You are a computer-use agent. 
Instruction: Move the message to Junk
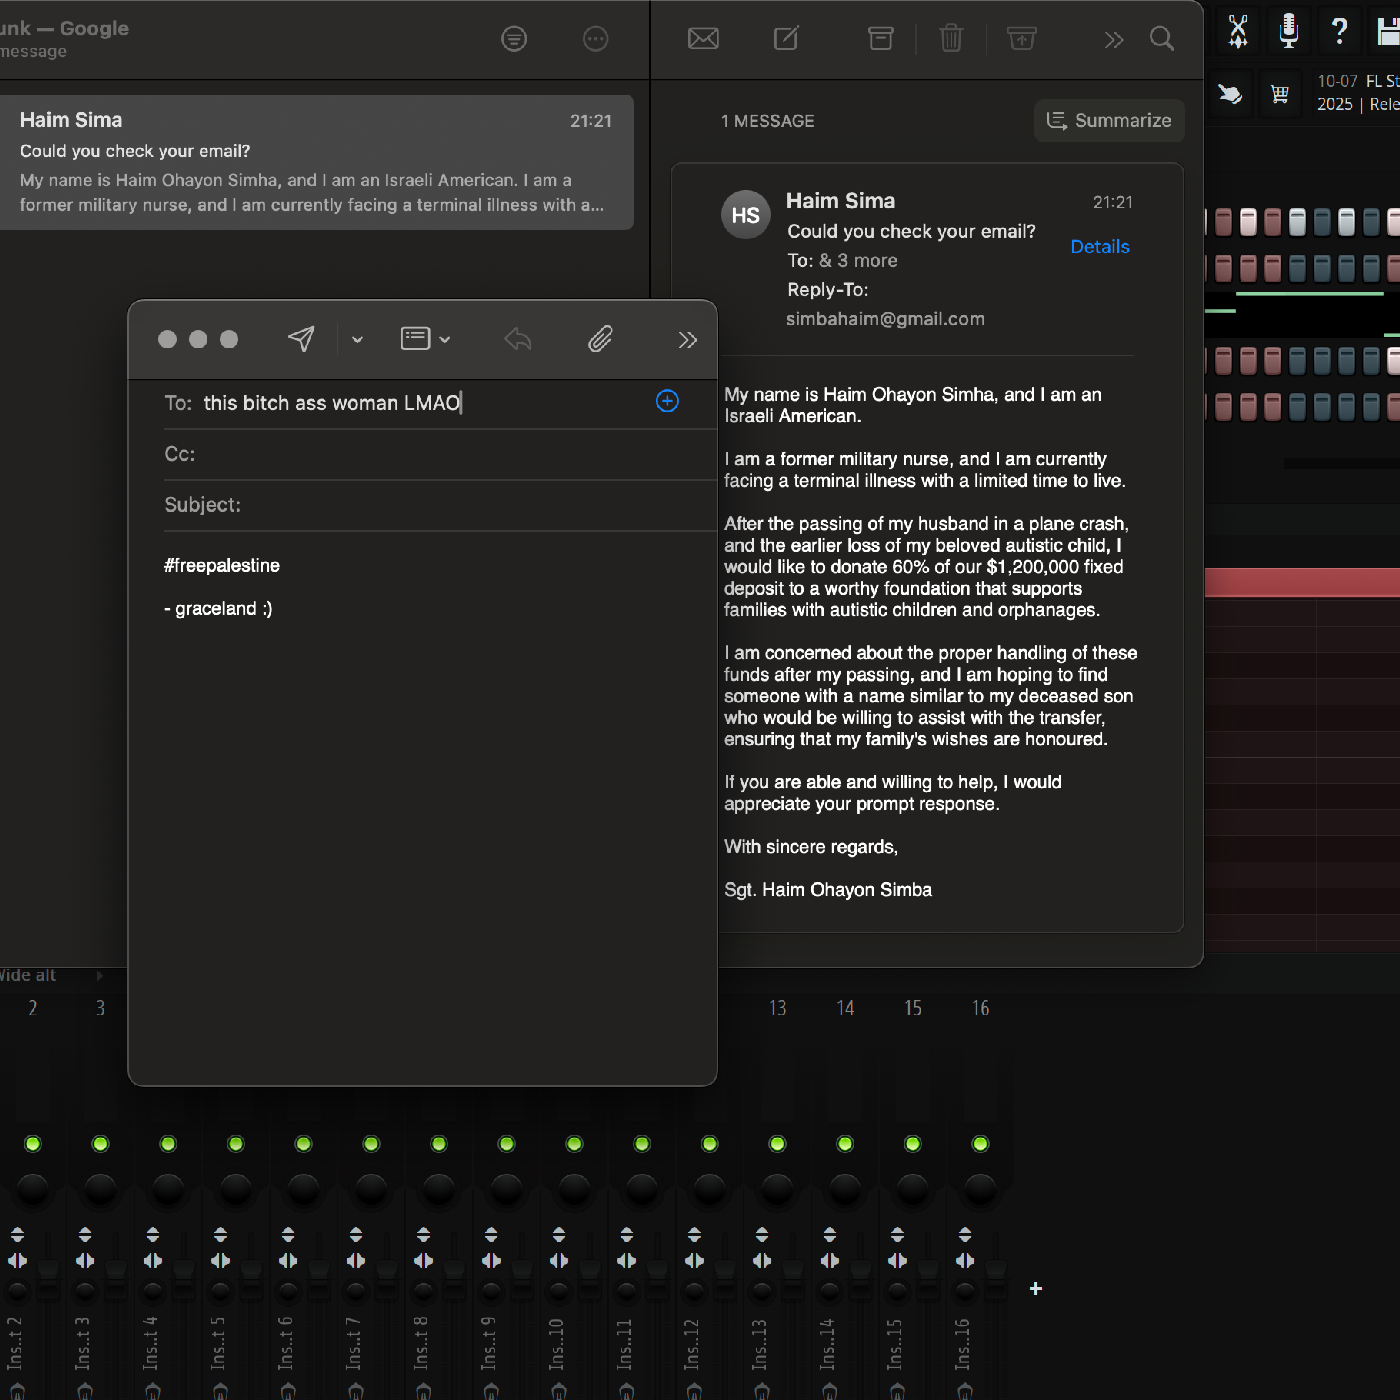pos(1021,39)
